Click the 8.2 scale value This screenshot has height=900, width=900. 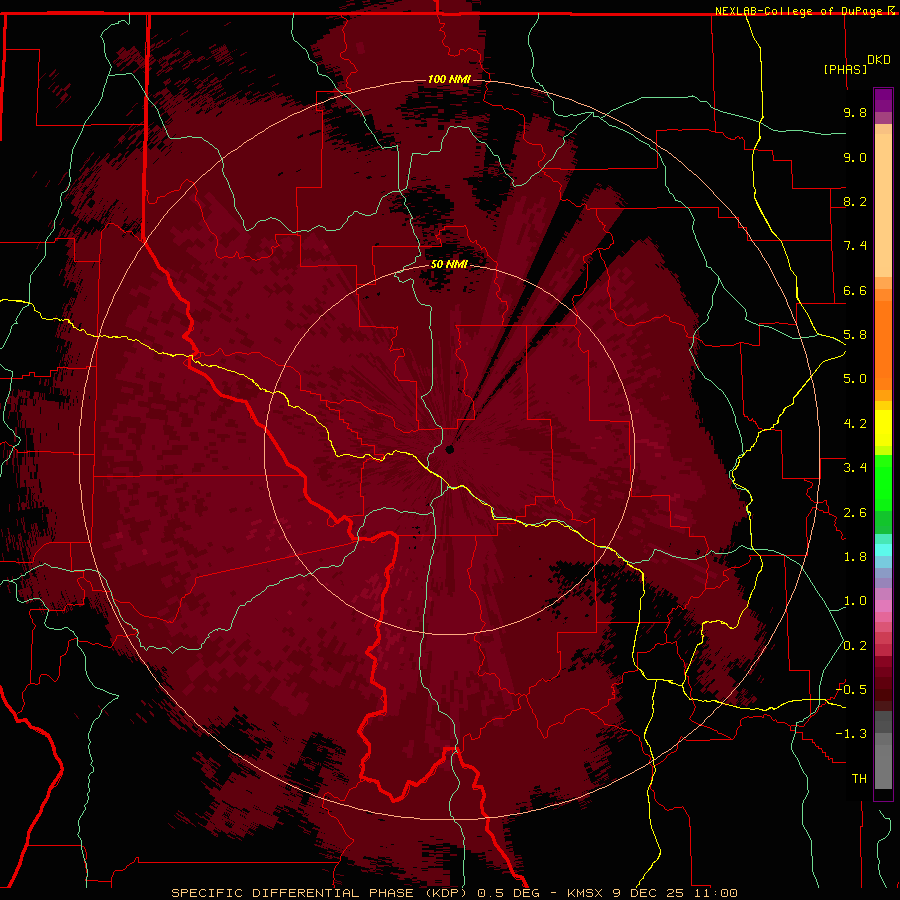pos(855,201)
